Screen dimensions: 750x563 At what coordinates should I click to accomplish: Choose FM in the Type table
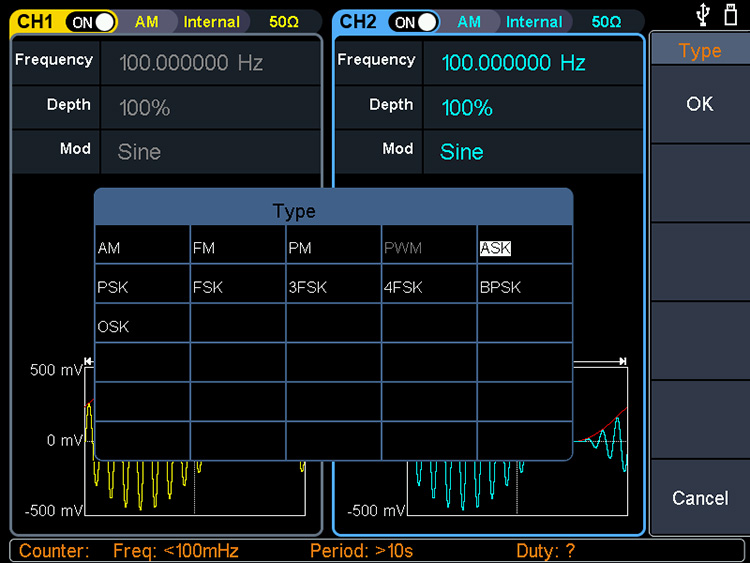(x=237, y=247)
